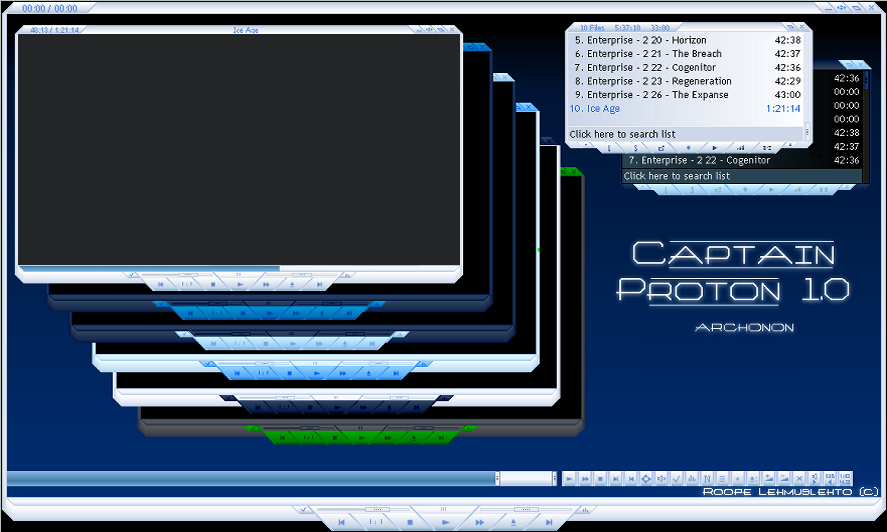Fast-forward in the Ice Age window
Viewport: 887px width, 532px height.
tap(266, 284)
